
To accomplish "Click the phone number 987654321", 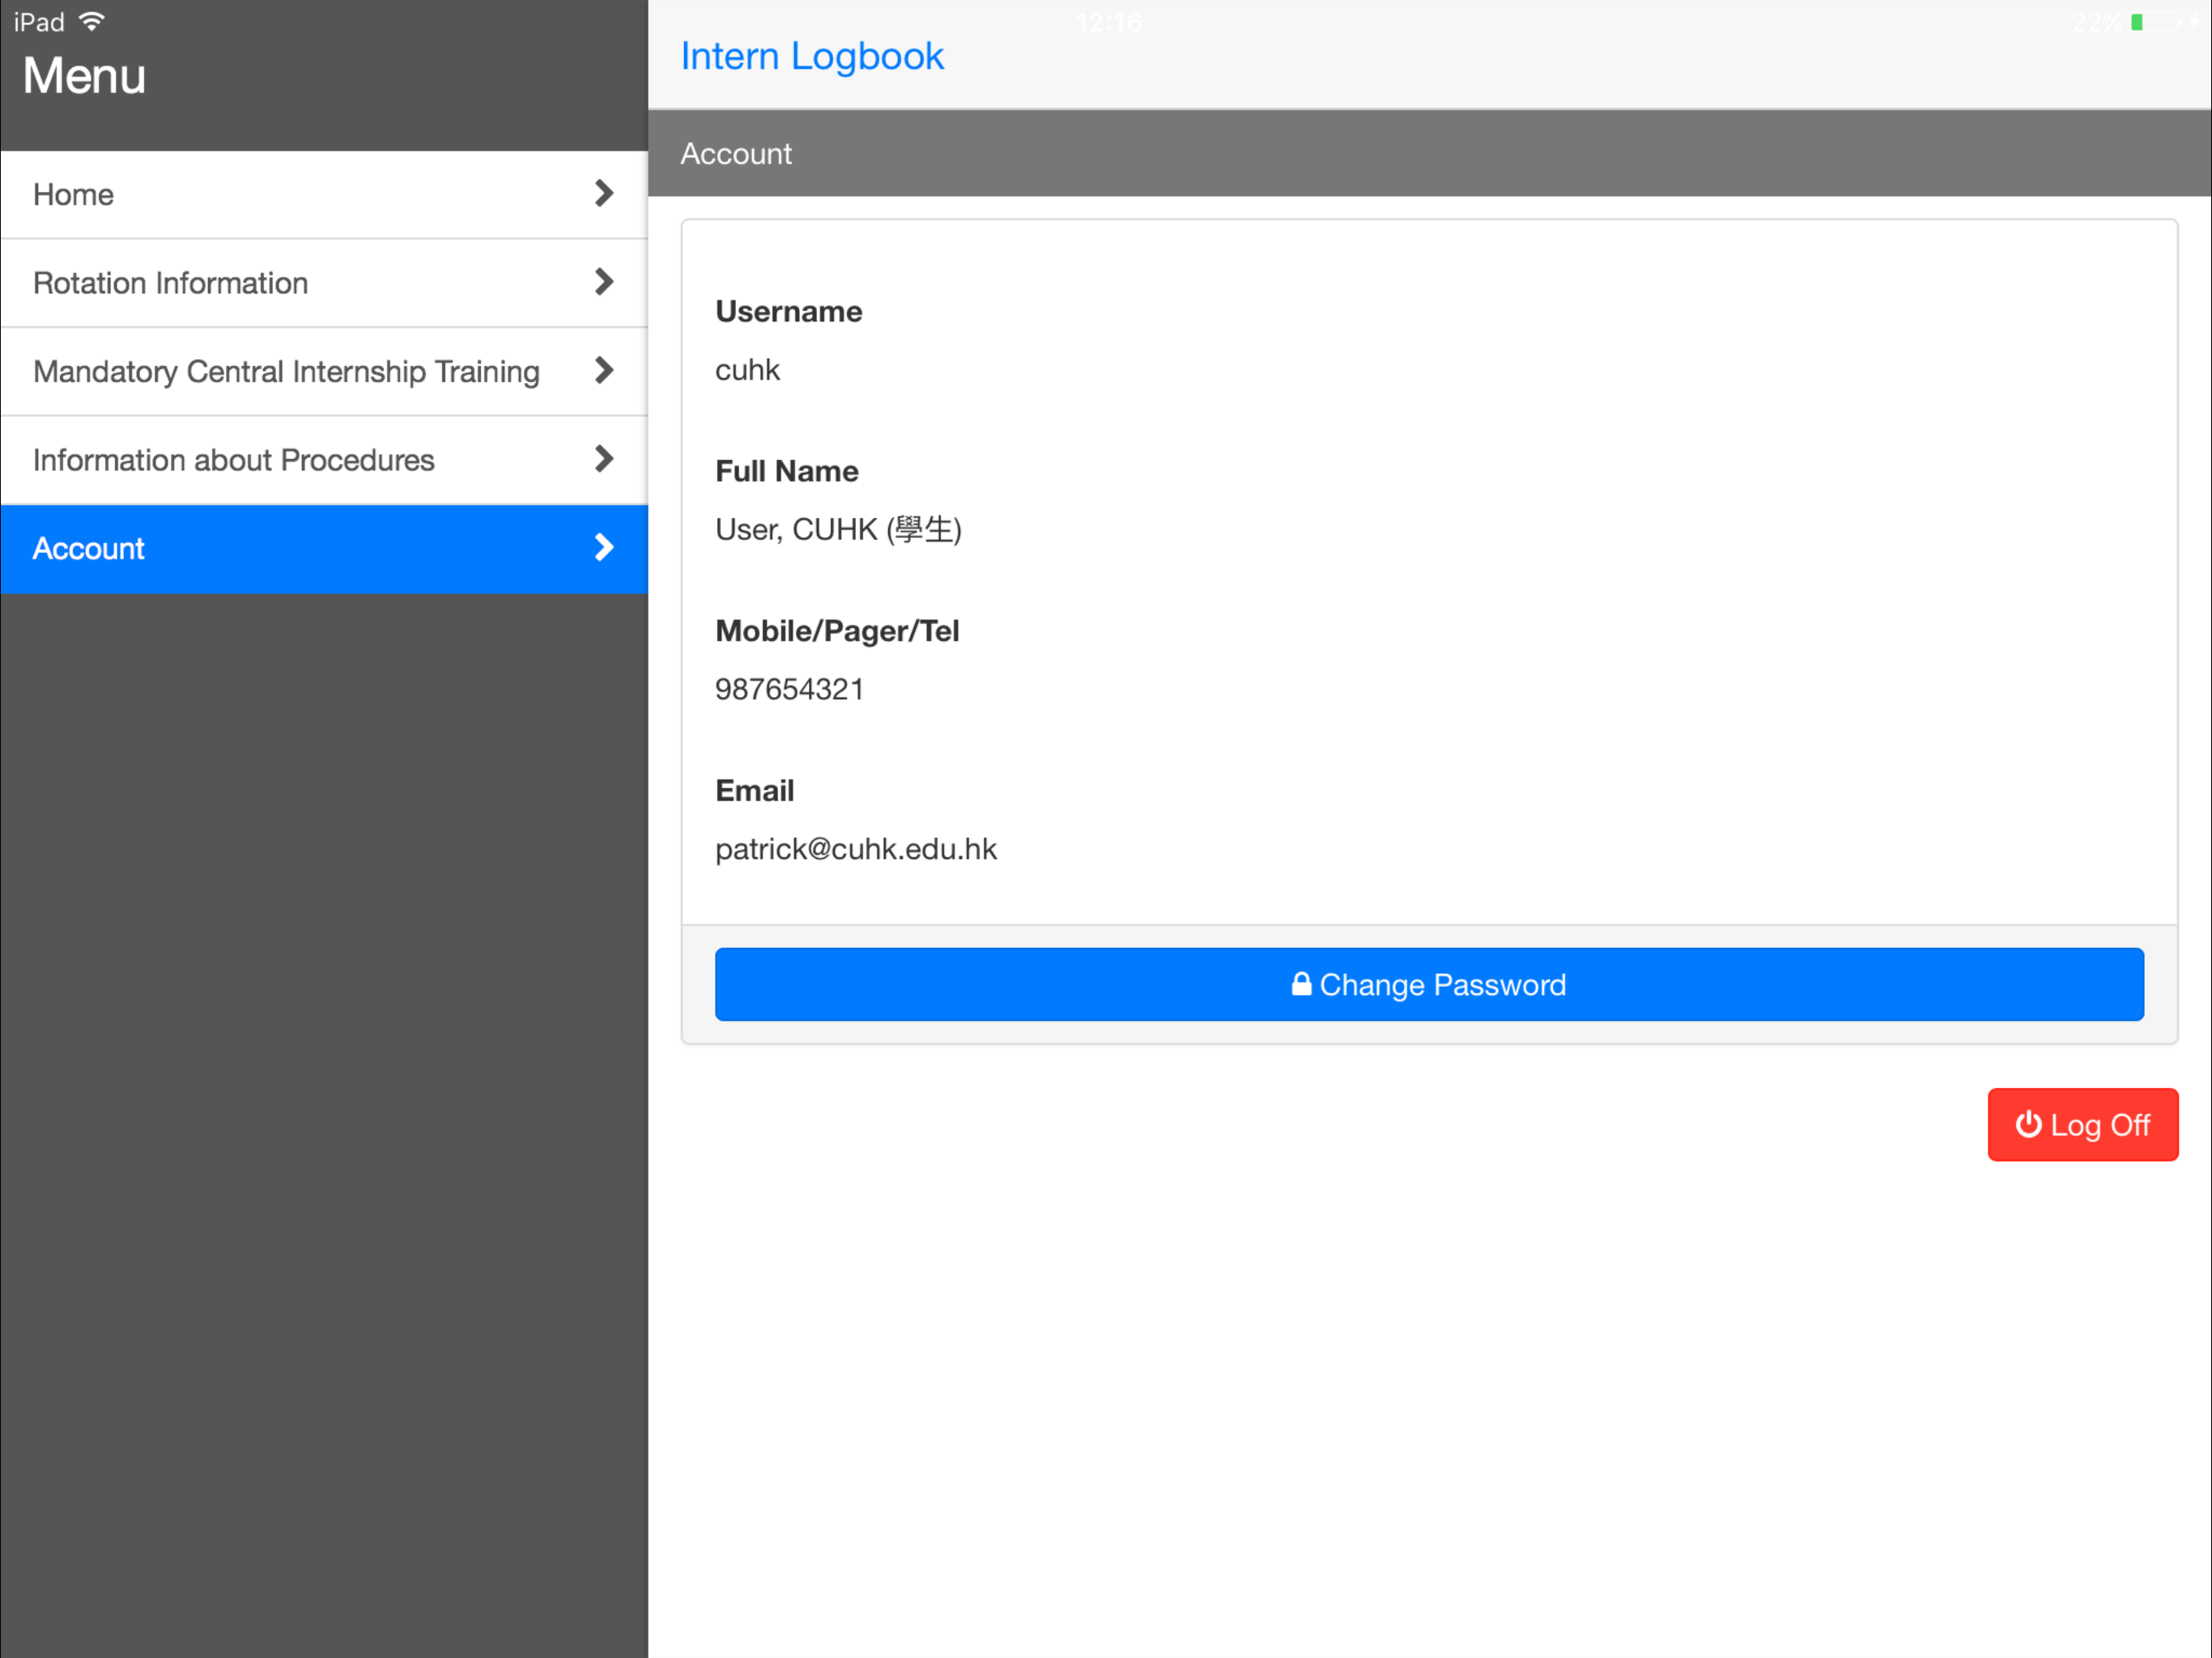I will click(x=789, y=689).
